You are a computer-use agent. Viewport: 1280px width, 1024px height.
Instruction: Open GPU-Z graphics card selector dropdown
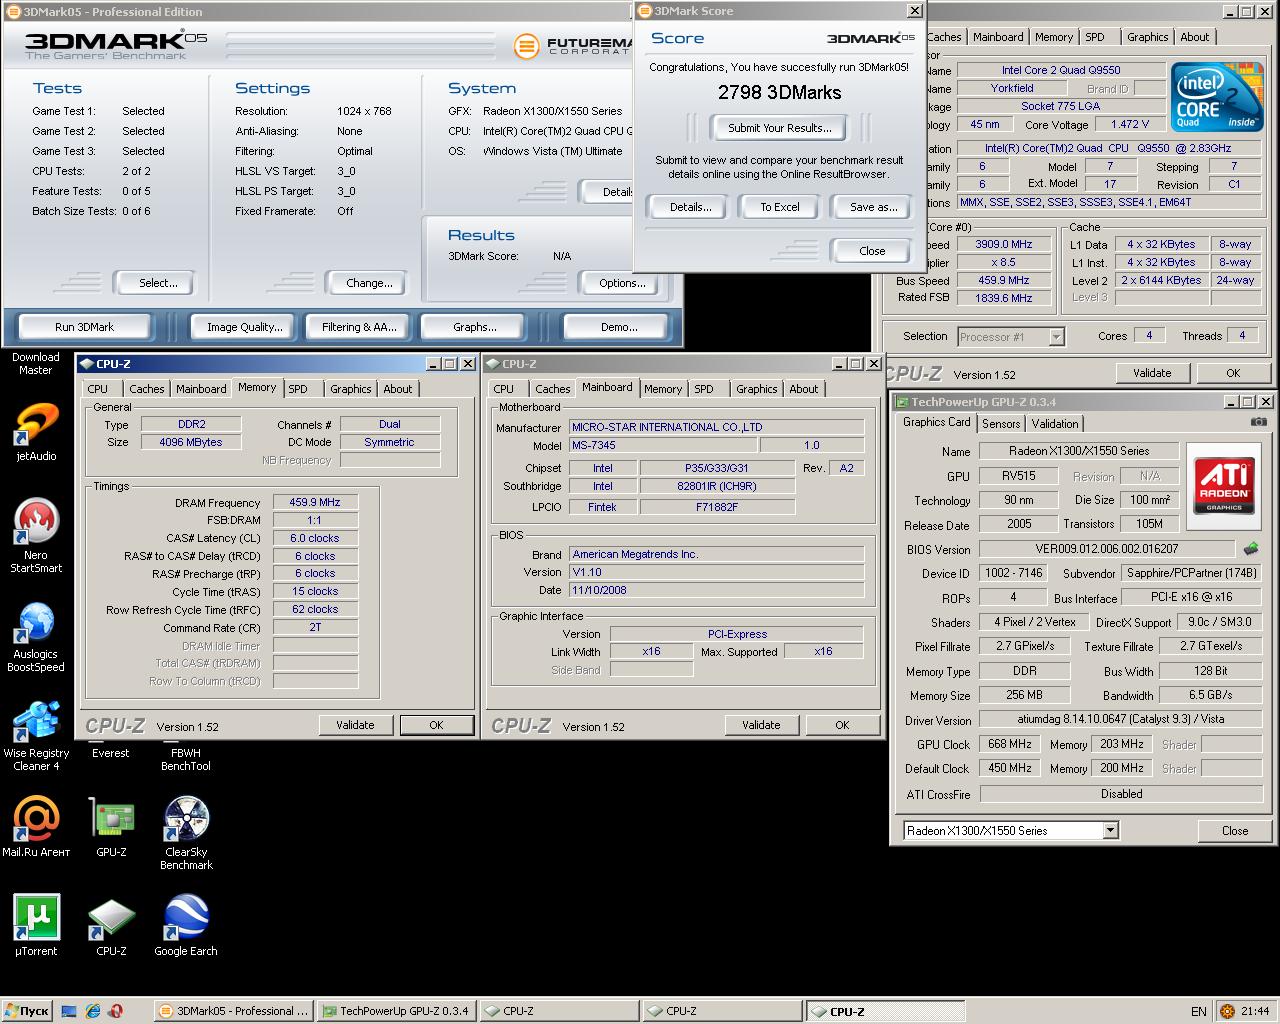(1110, 830)
